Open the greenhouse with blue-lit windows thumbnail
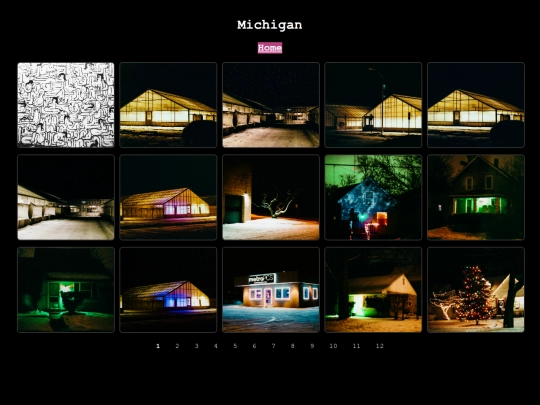Image resolution: width=540 pixels, height=405 pixels. pyautogui.click(x=168, y=290)
